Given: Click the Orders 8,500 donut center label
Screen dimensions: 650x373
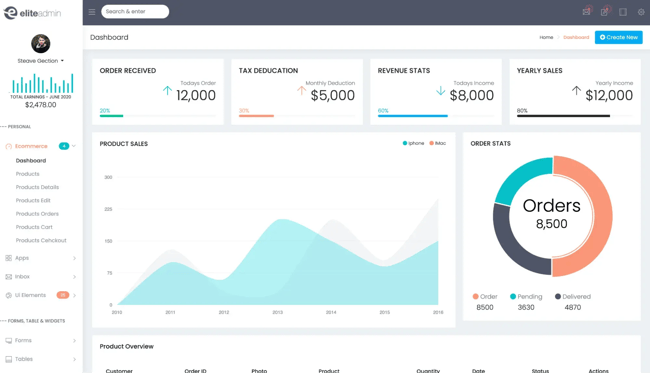Looking at the screenshot, I should point(552,213).
